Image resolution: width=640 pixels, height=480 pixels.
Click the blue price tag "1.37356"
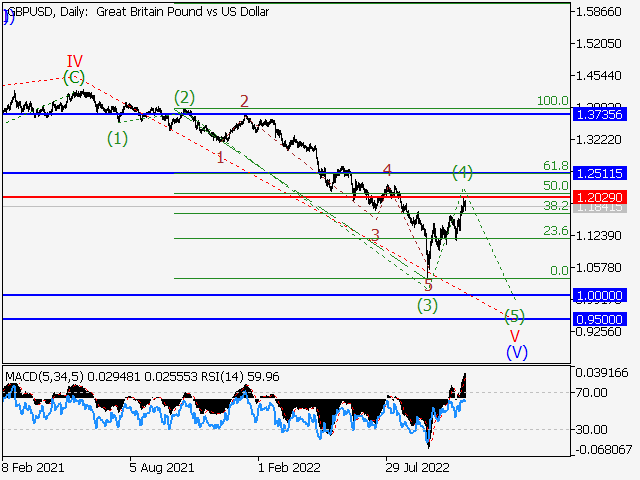pyautogui.click(x=600, y=114)
